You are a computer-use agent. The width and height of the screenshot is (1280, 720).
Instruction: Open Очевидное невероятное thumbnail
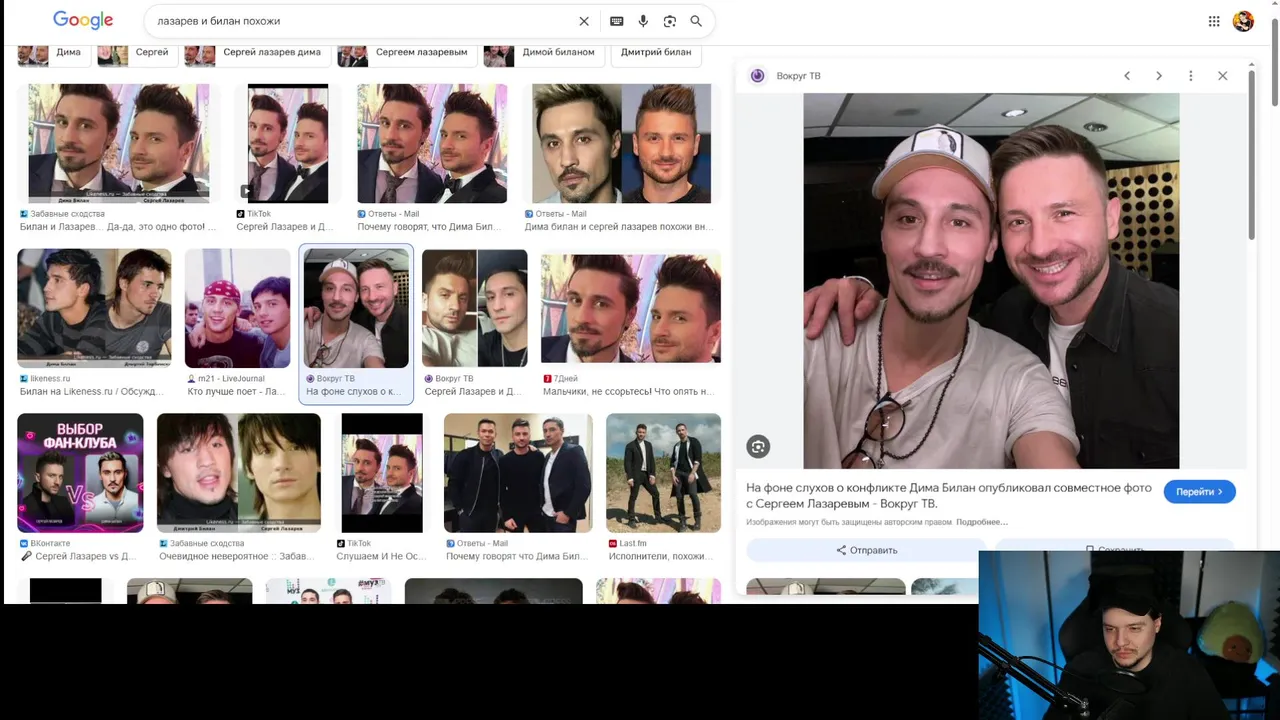[239, 473]
